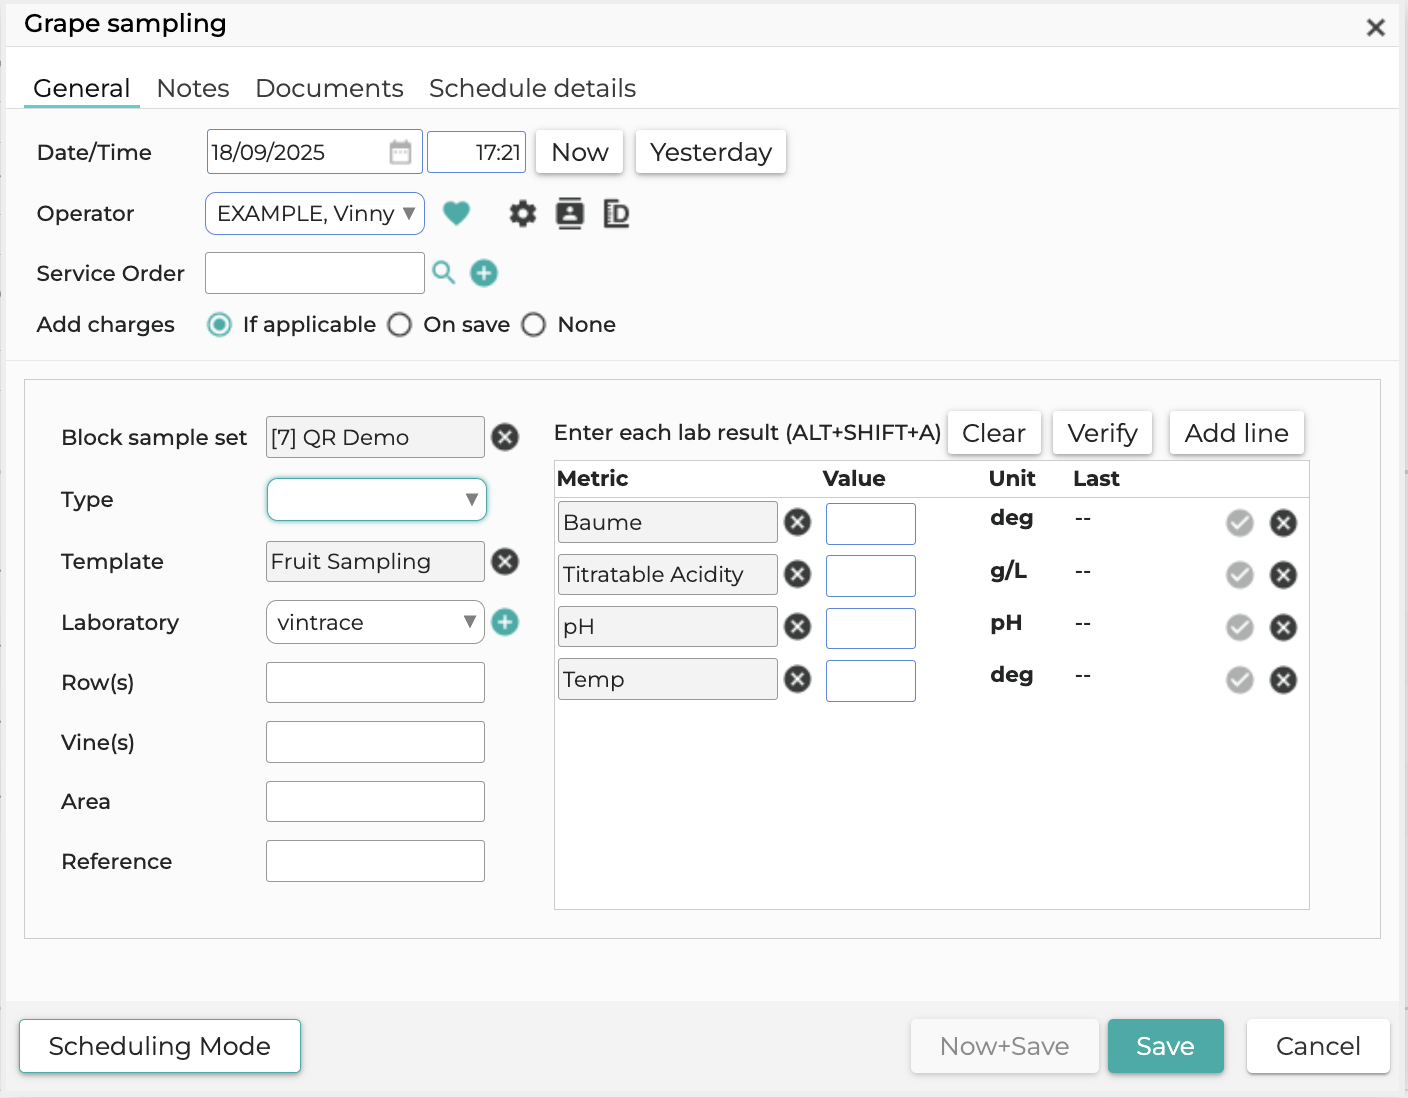Viewport: 1408px width, 1098px height.
Task: Open the Schedule details tab
Action: (x=532, y=88)
